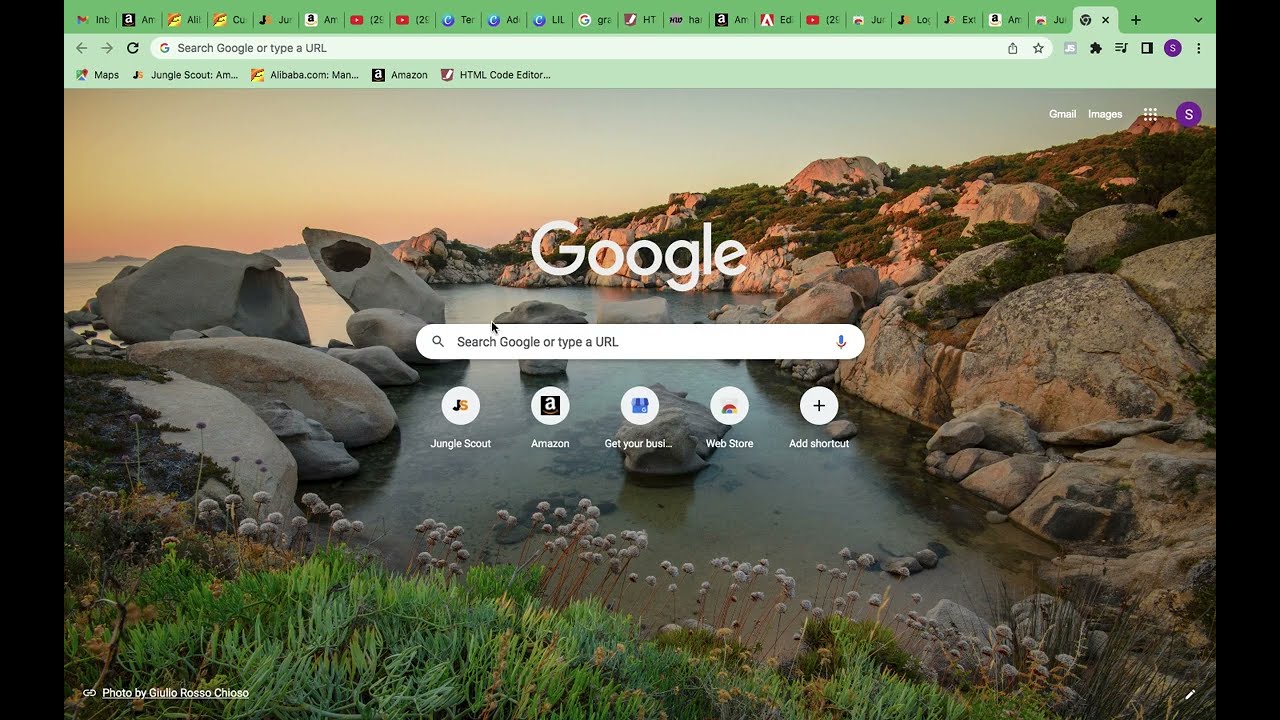Open the 'Get your busi...' shortcut tile
The image size is (1280, 720).
639,418
